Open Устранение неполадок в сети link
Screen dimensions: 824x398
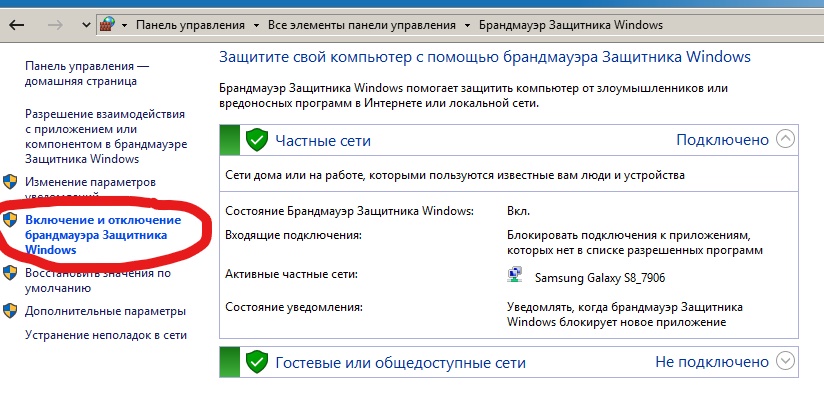(106, 335)
